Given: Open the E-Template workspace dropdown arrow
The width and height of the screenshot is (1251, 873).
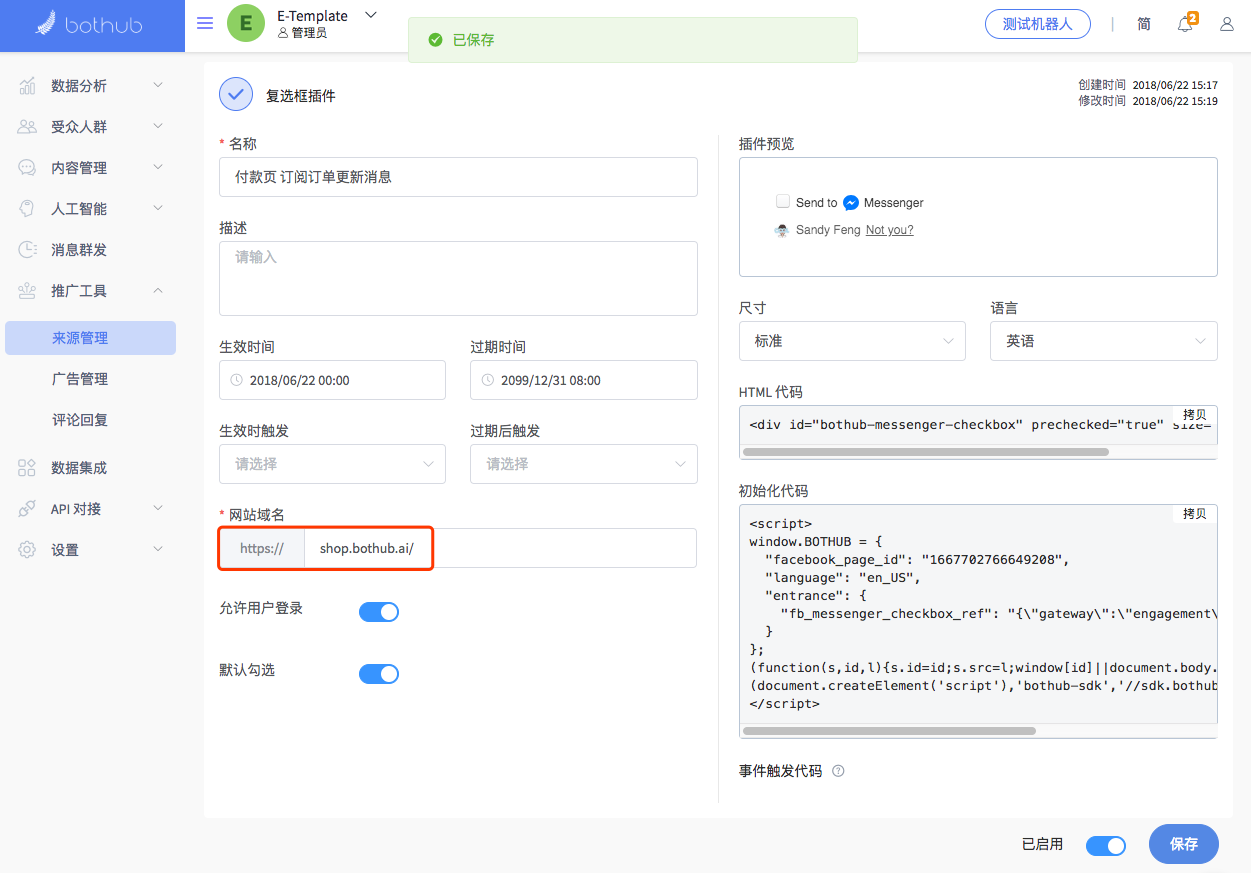Looking at the screenshot, I should click(x=371, y=15).
